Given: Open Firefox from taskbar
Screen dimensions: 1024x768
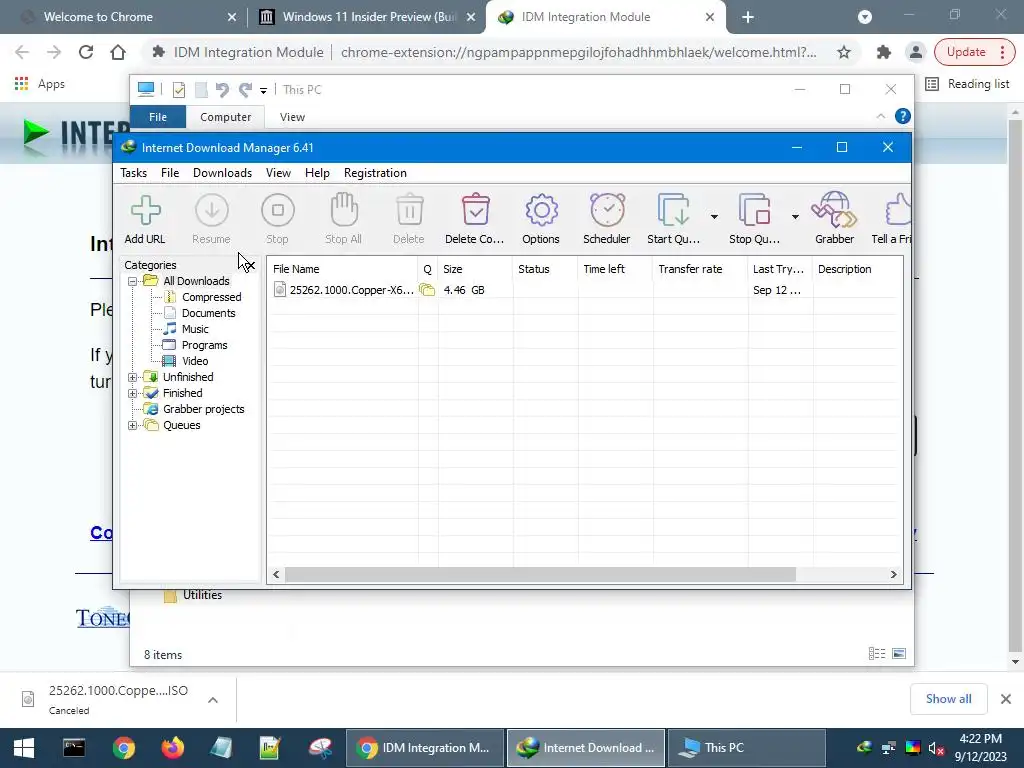Looking at the screenshot, I should [172, 748].
